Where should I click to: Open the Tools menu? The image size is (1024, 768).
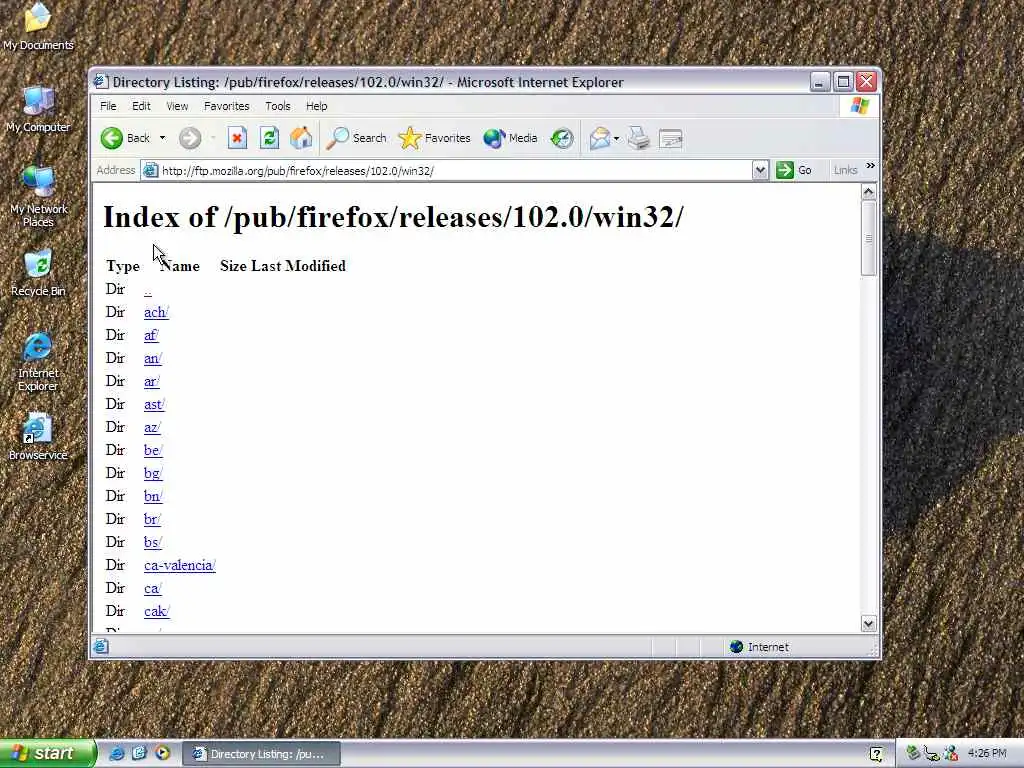(278, 106)
